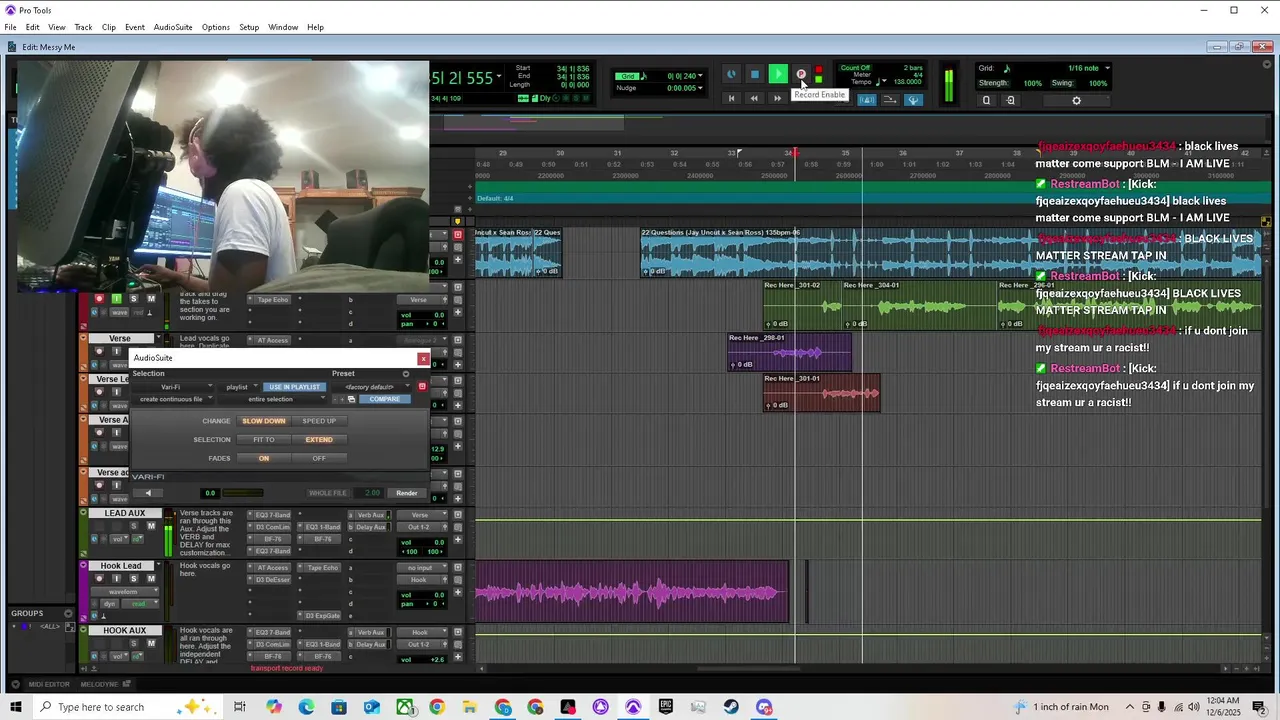
Task: Open Hook Lead read automation dropdown
Action: coord(139,604)
